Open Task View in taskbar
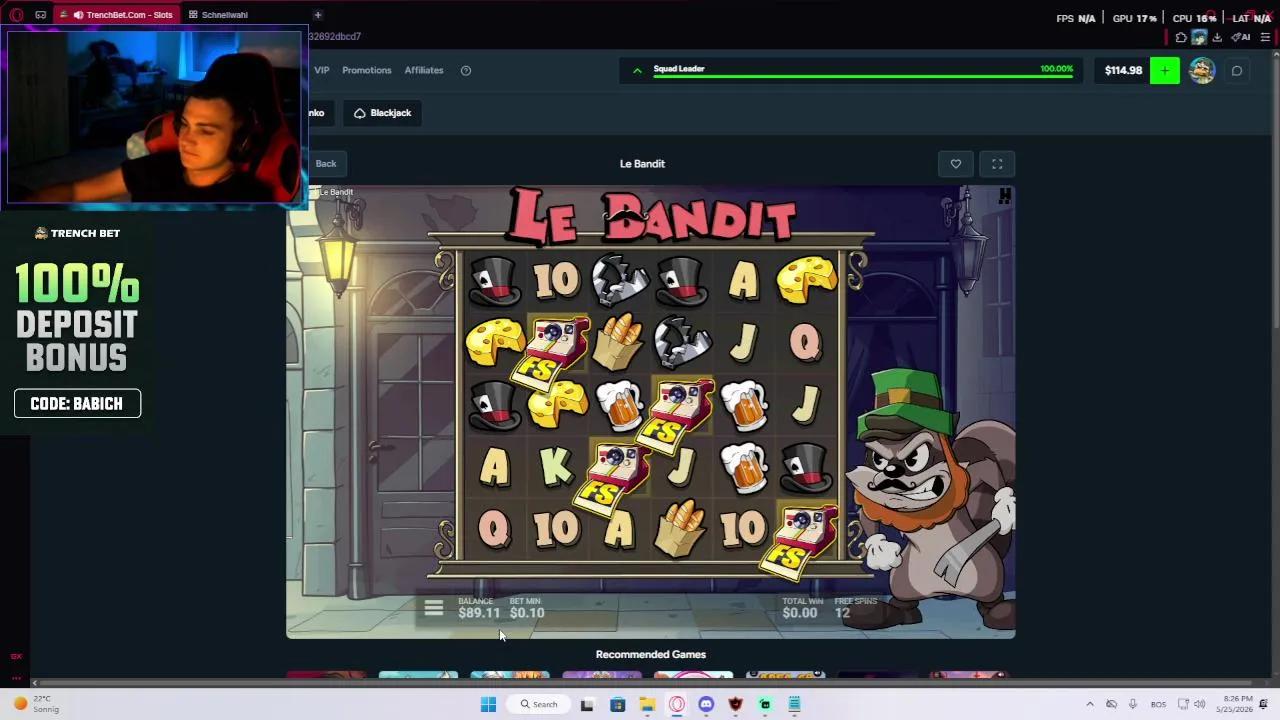The image size is (1280, 720). [x=587, y=704]
